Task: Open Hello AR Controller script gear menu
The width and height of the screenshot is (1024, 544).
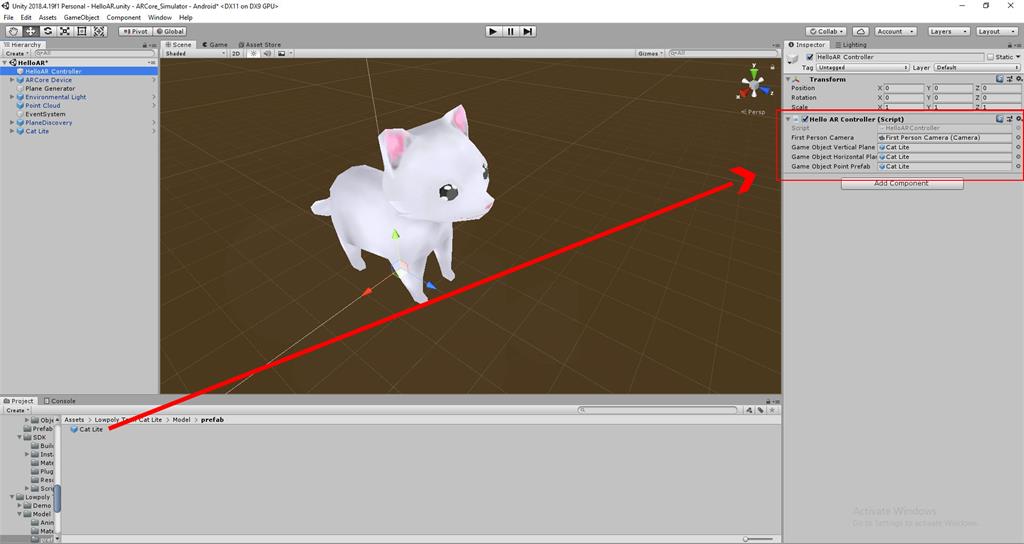Action: click(1019, 119)
